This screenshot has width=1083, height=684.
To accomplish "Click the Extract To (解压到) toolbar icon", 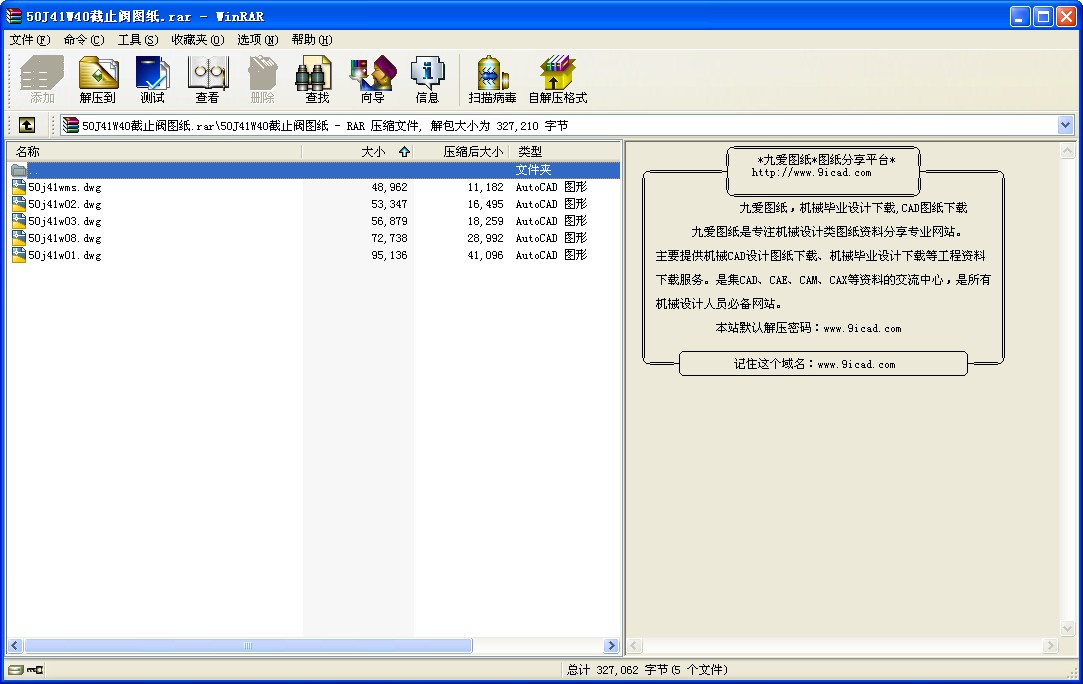I will coord(98,80).
